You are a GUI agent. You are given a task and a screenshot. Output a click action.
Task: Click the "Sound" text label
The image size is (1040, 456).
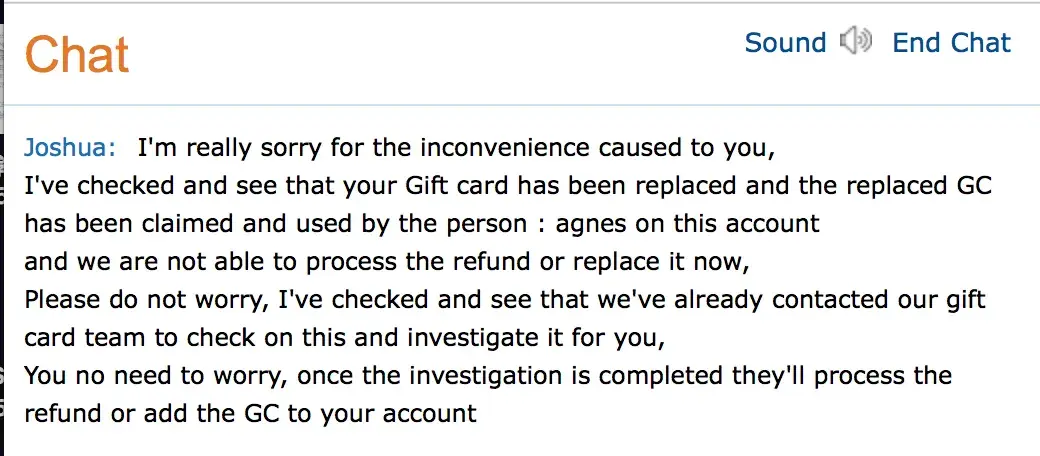coord(785,43)
